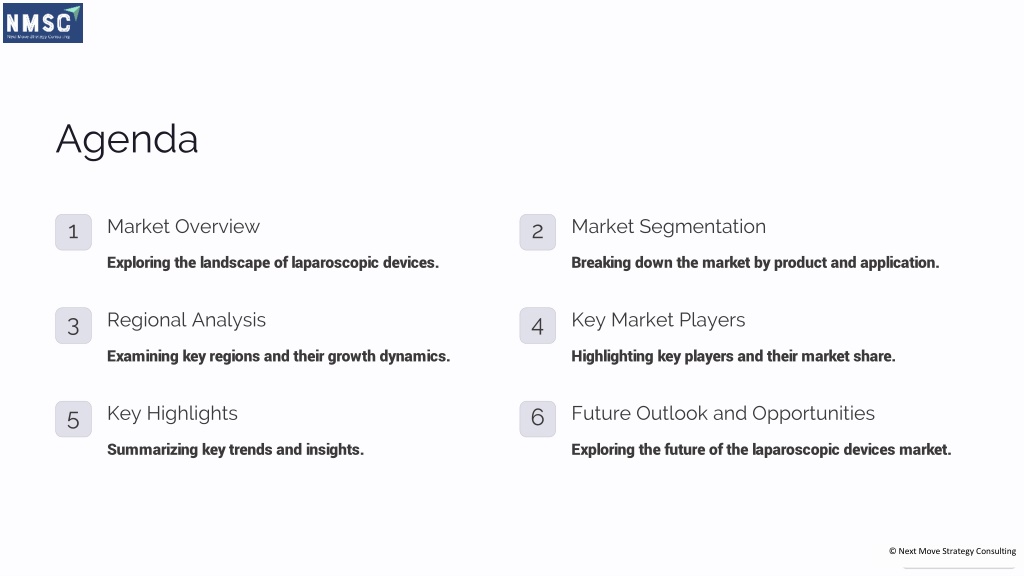Image resolution: width=1024 pixels, height=576 pixels.
Task: Open the Market Segmentation heading
Action: [668, 227]
